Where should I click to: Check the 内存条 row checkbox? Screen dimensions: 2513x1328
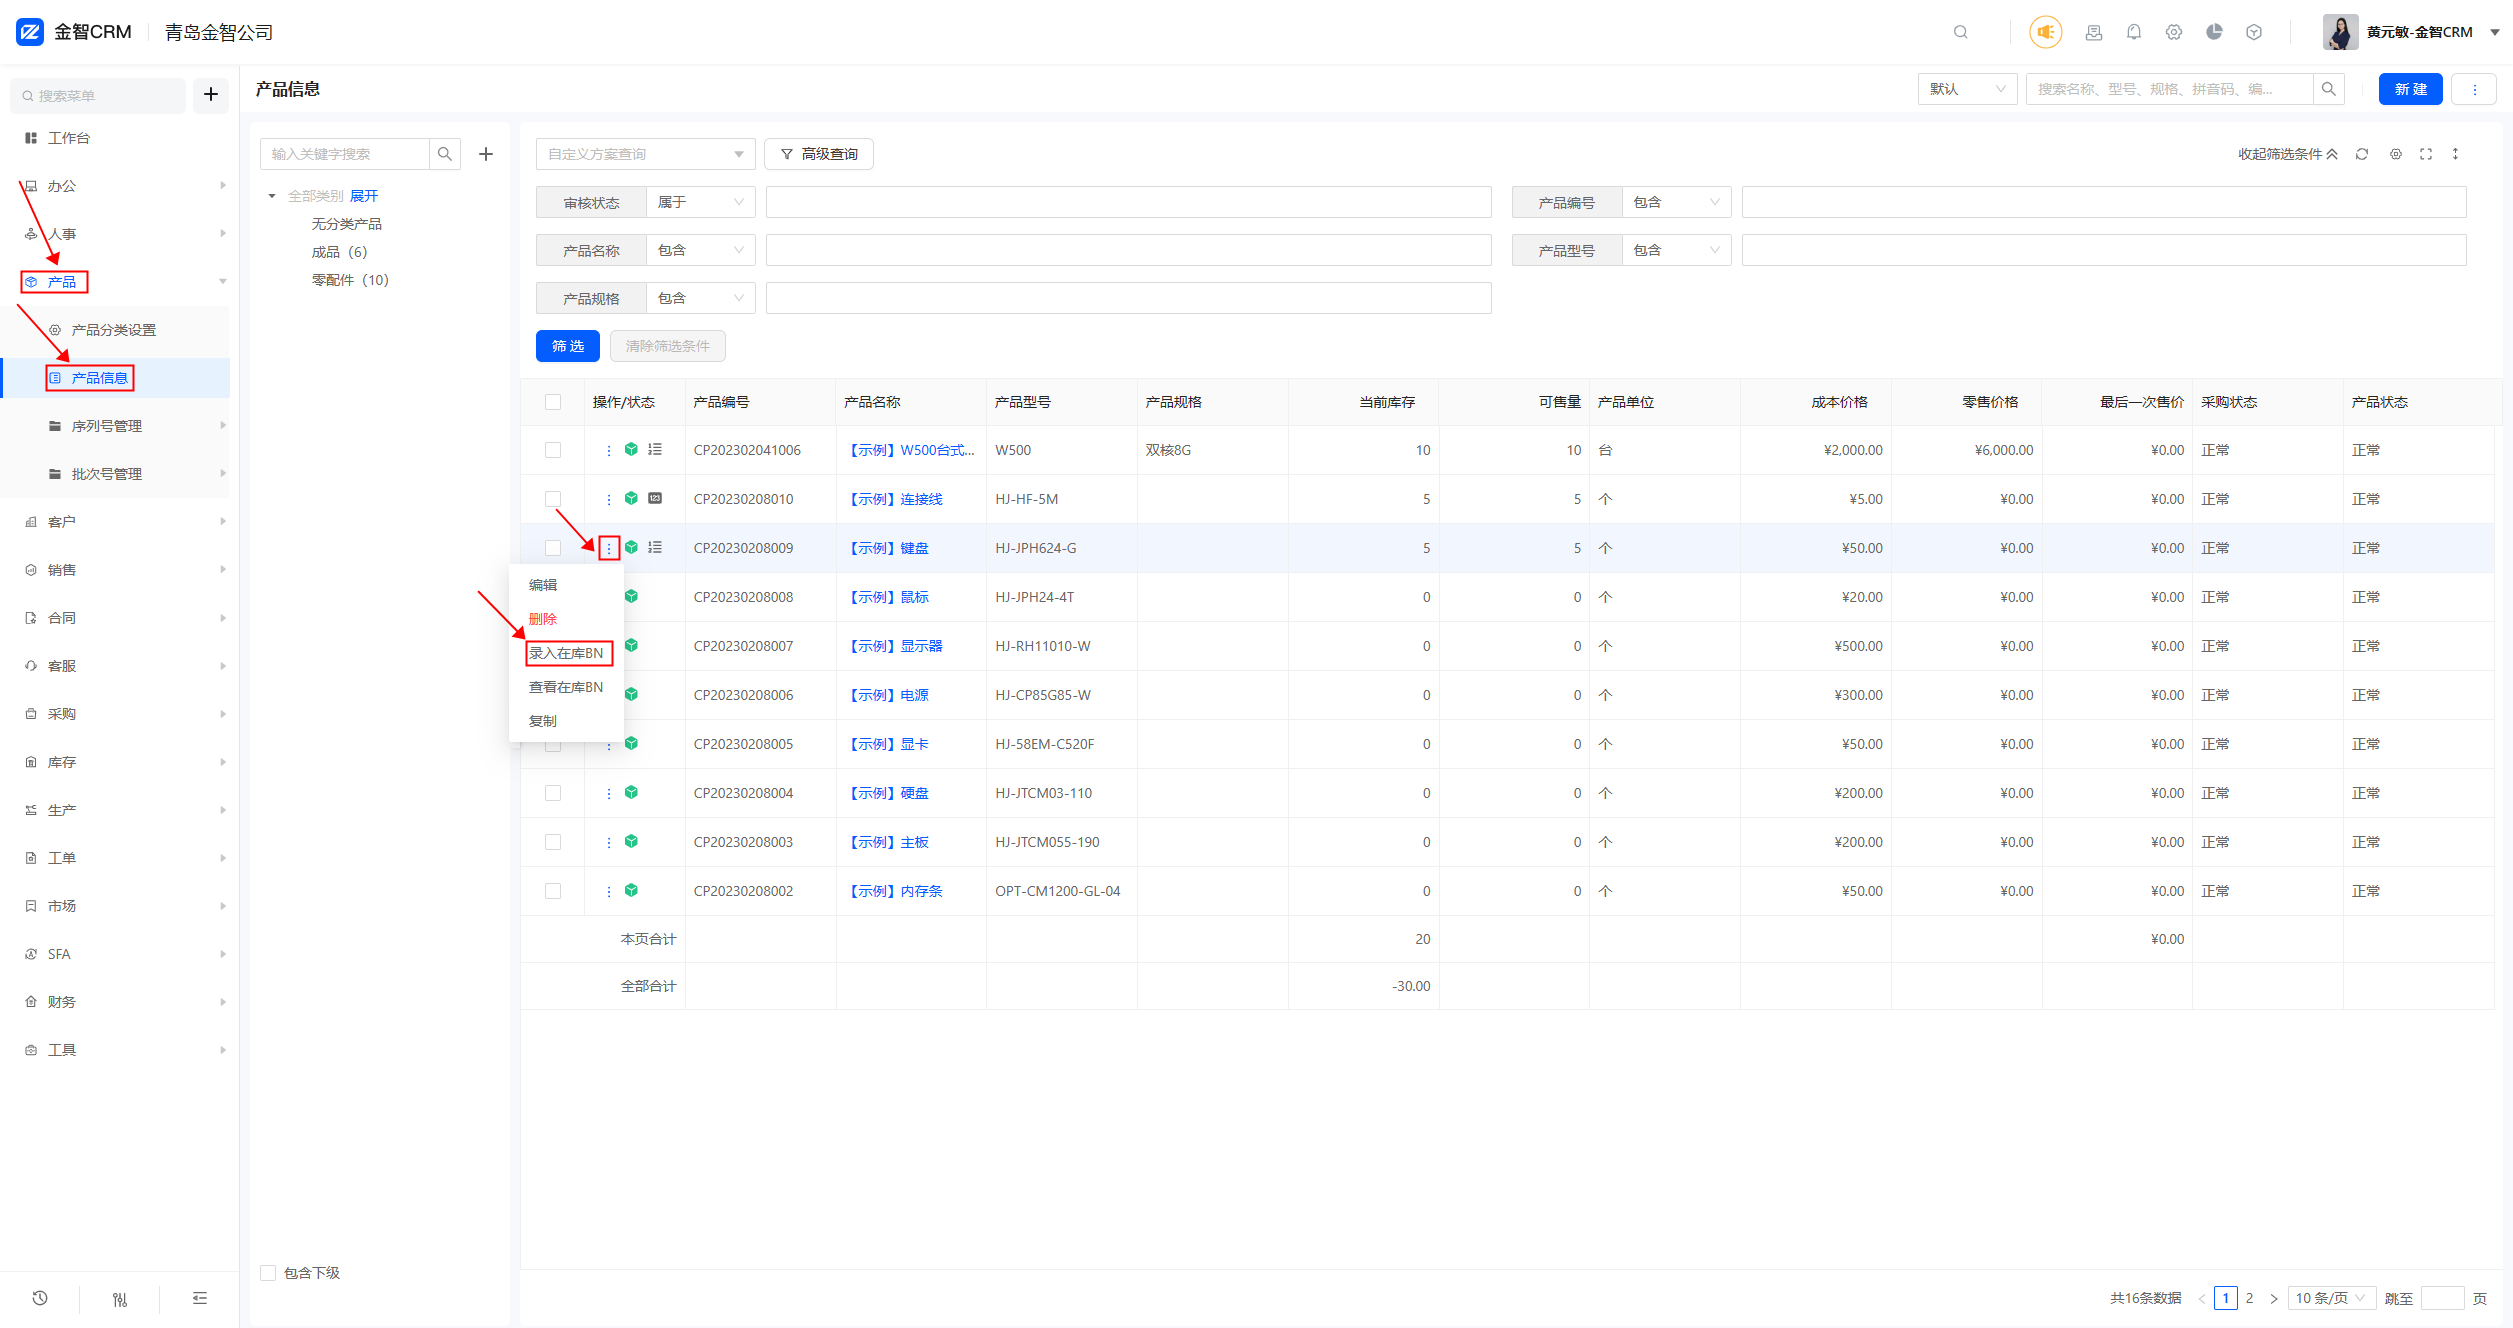tap(553, 891)
